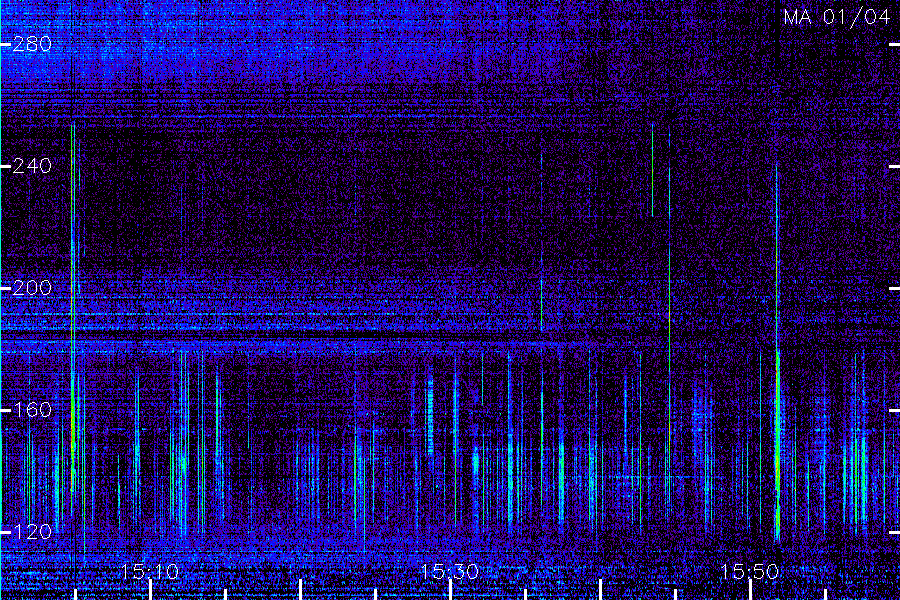Click the 200 frequency axis label
The image size is (900, 600).
32,288
